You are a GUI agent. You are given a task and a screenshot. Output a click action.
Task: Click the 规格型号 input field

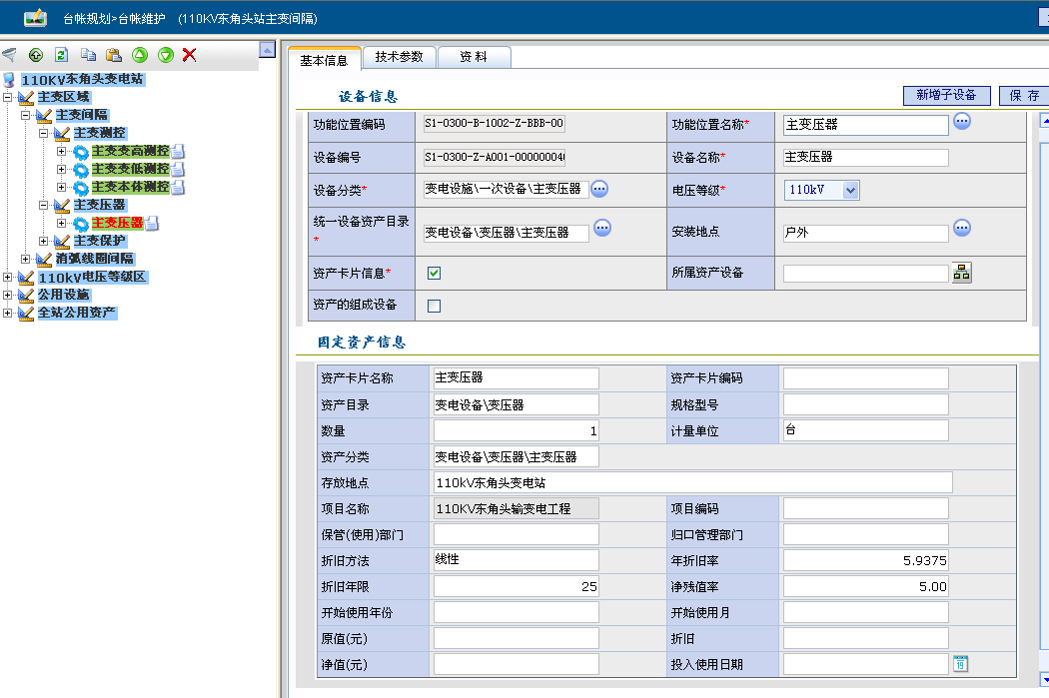(865, 405)
